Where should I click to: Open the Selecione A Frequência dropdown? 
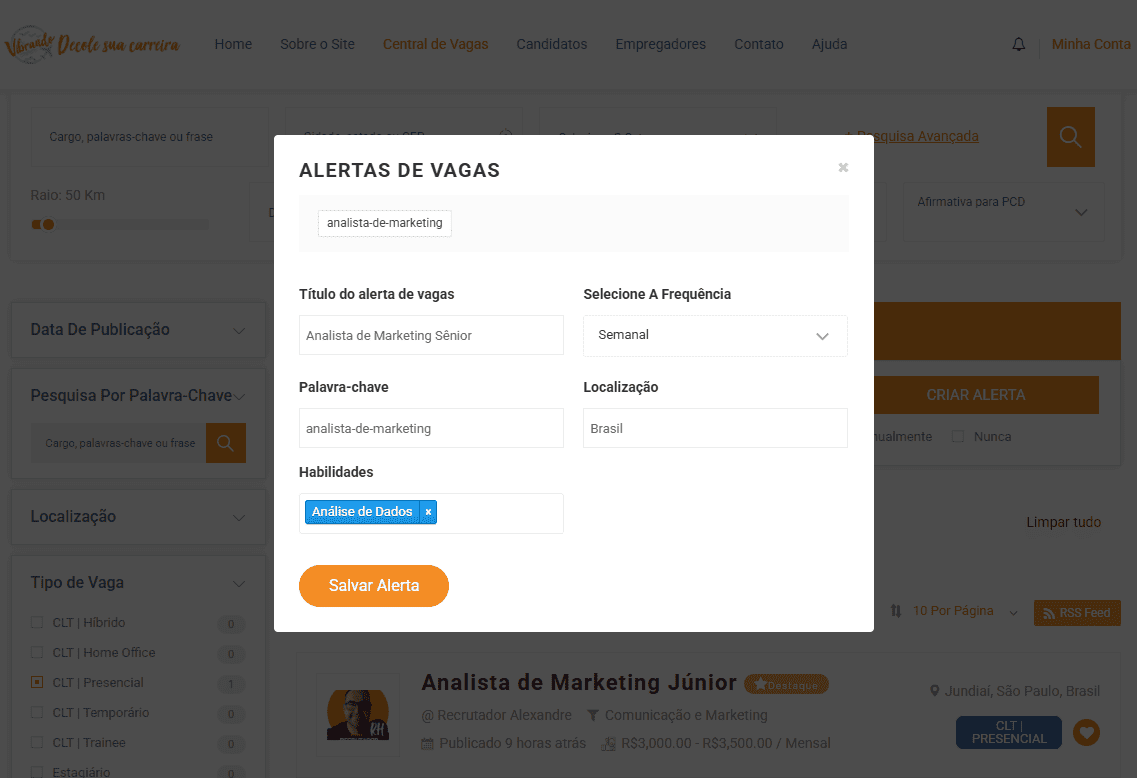click(x=715, y=336)
